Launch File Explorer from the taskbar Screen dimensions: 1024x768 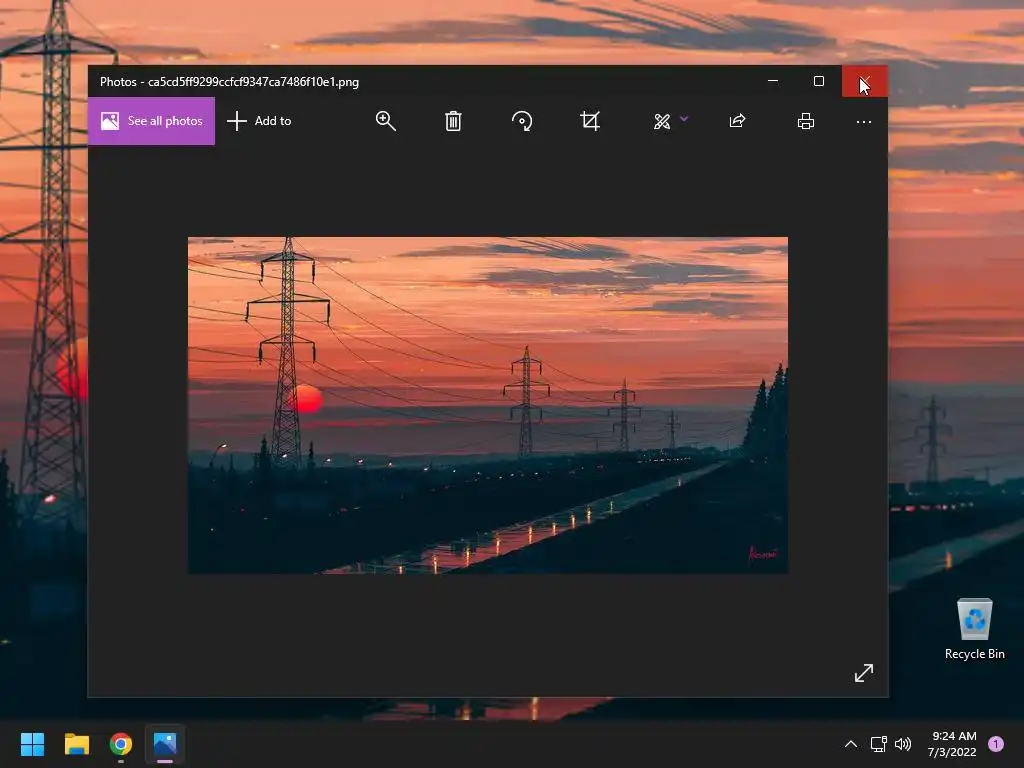[76, 744]
